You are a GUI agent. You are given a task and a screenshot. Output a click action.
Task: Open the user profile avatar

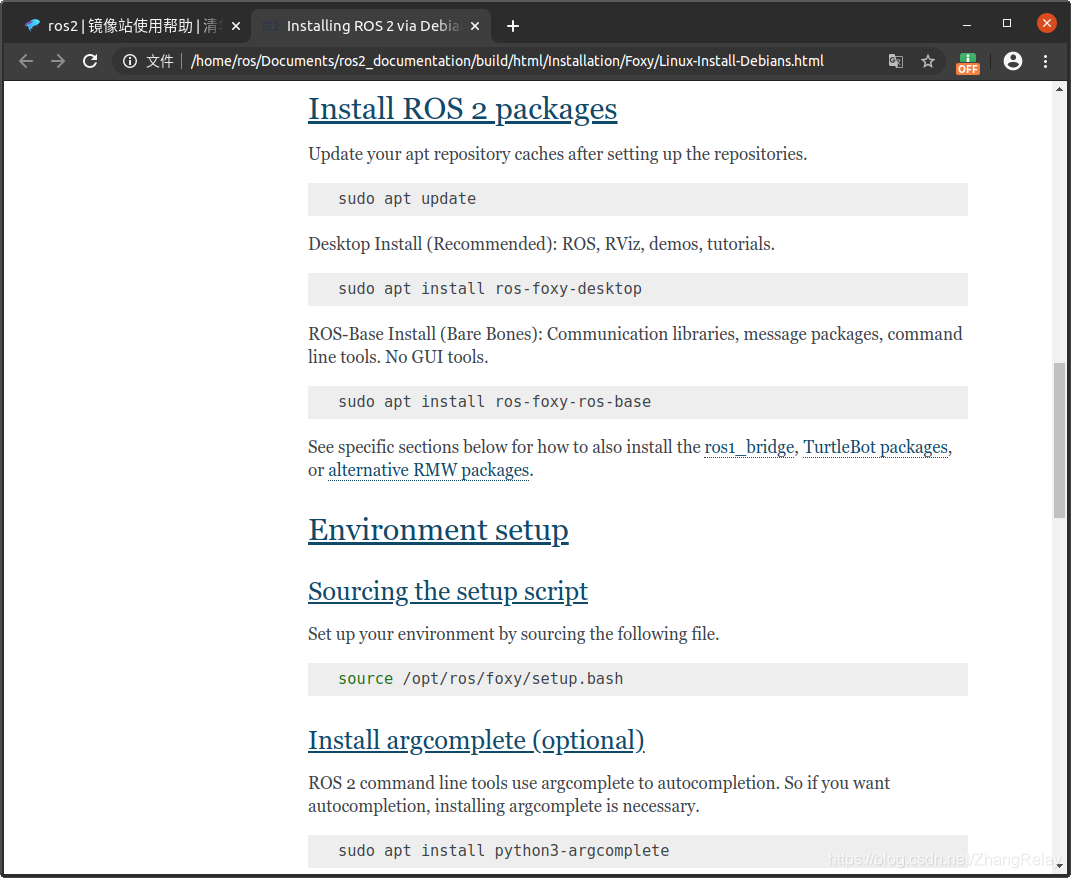pyautogui.click(x=1013, y=61)
